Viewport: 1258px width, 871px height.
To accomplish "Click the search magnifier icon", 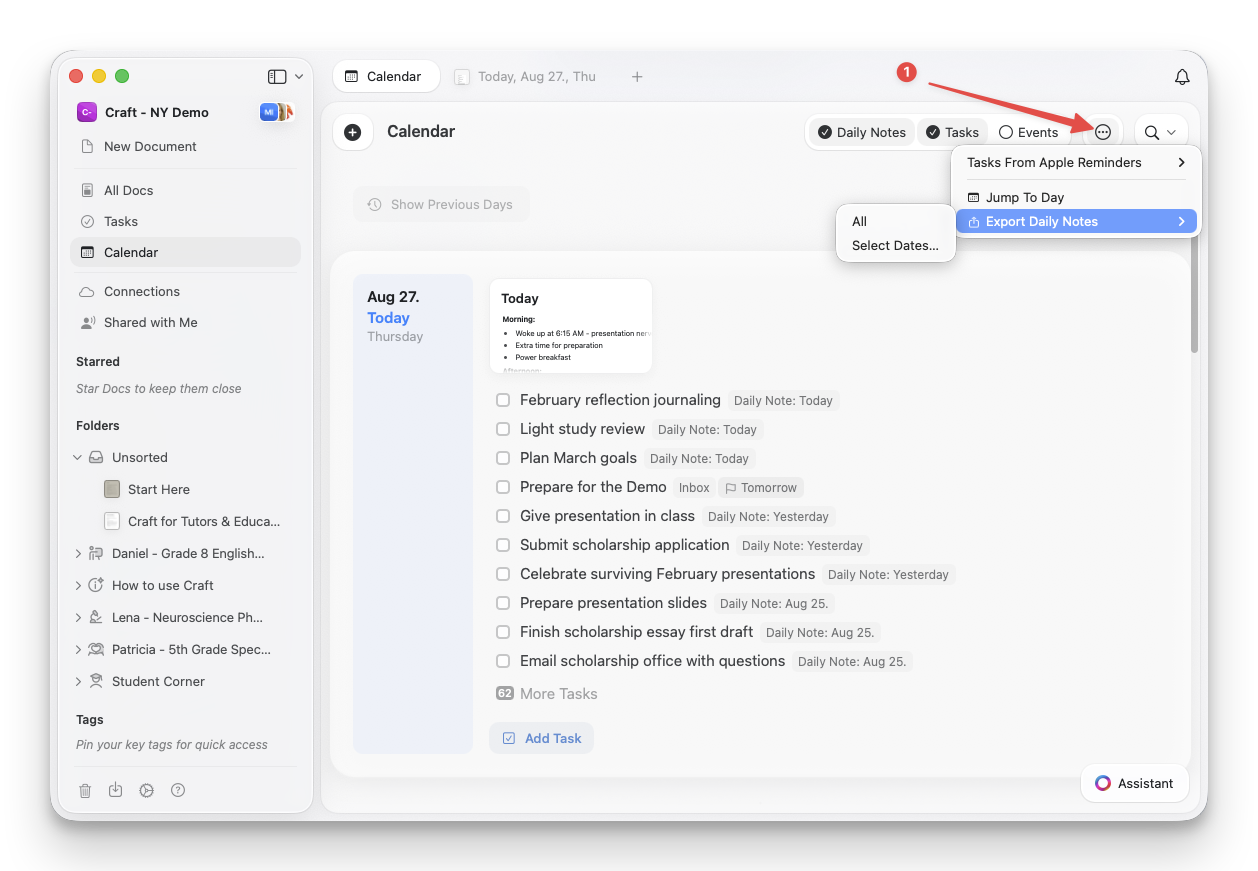I will tap(1152, 132).
